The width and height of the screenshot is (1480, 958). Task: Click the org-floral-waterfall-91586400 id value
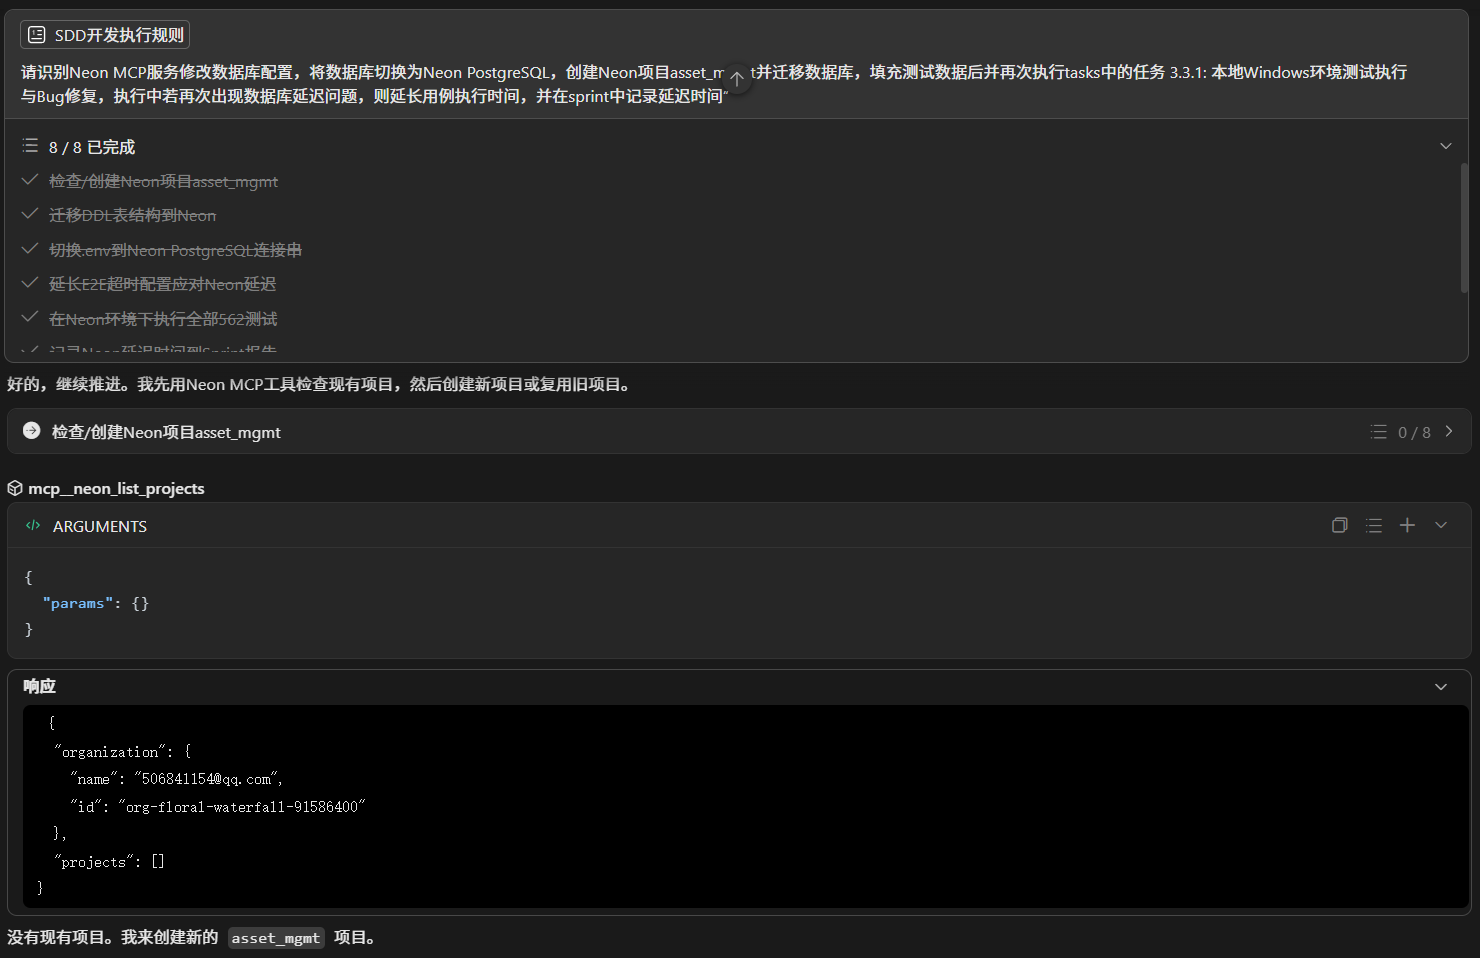point(241,806)
